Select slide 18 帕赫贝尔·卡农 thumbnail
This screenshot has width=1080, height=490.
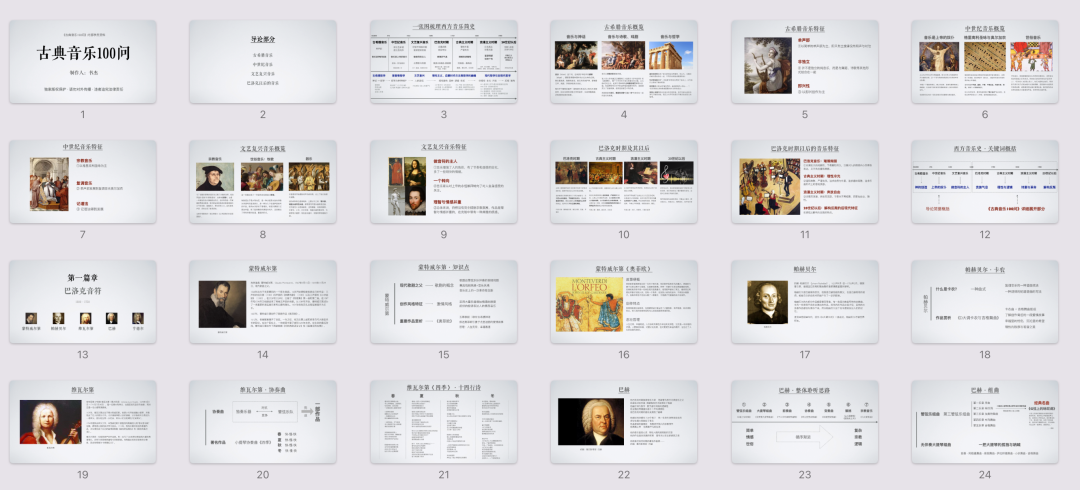pyautogui.click(x=985, y=302)
